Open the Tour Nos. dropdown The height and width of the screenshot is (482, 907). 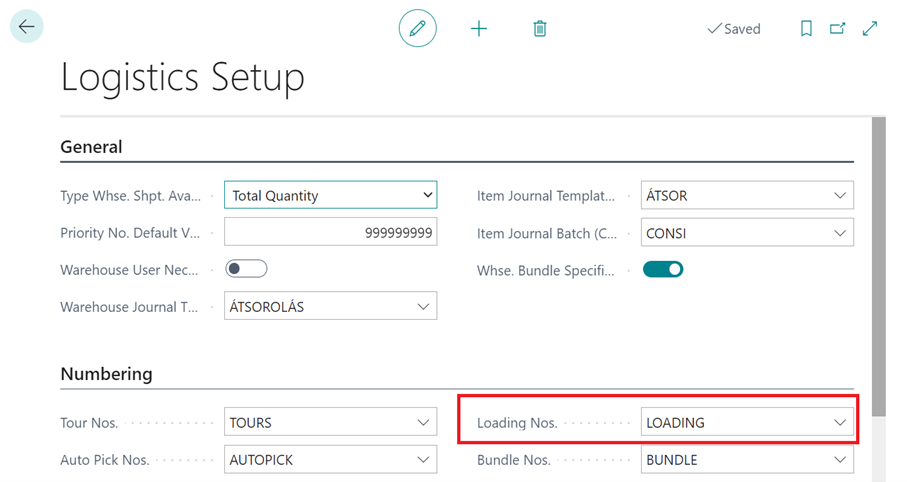coord(423,423)
